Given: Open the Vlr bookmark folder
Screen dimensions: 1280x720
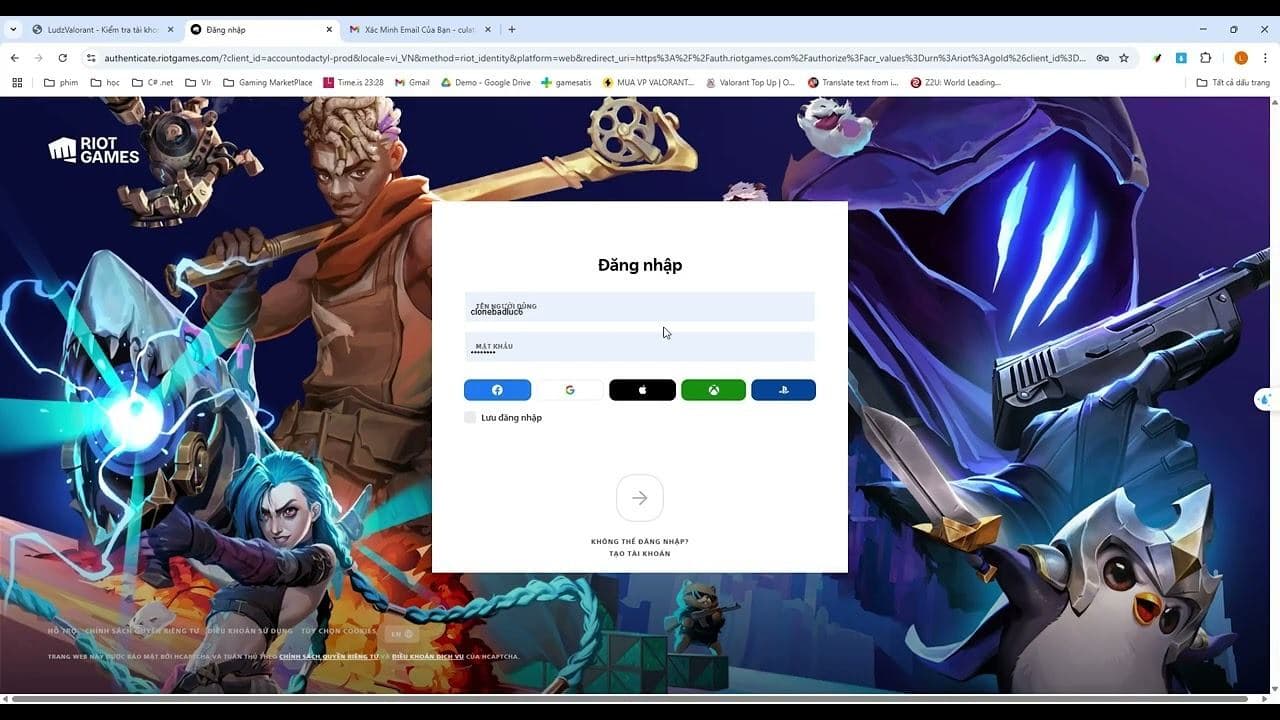Looking at the screenshot, I should (198, 83).
